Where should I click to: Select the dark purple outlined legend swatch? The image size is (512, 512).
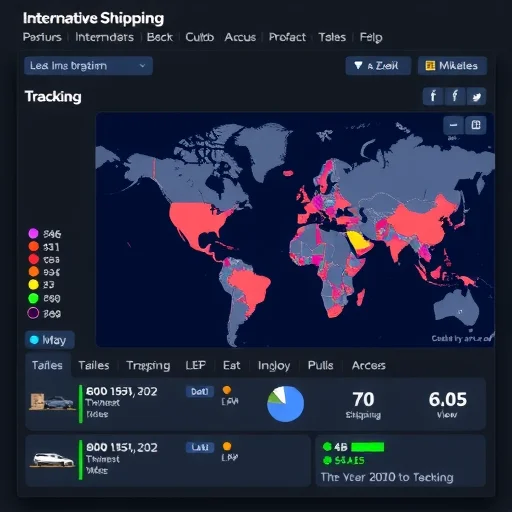[33, 313]
